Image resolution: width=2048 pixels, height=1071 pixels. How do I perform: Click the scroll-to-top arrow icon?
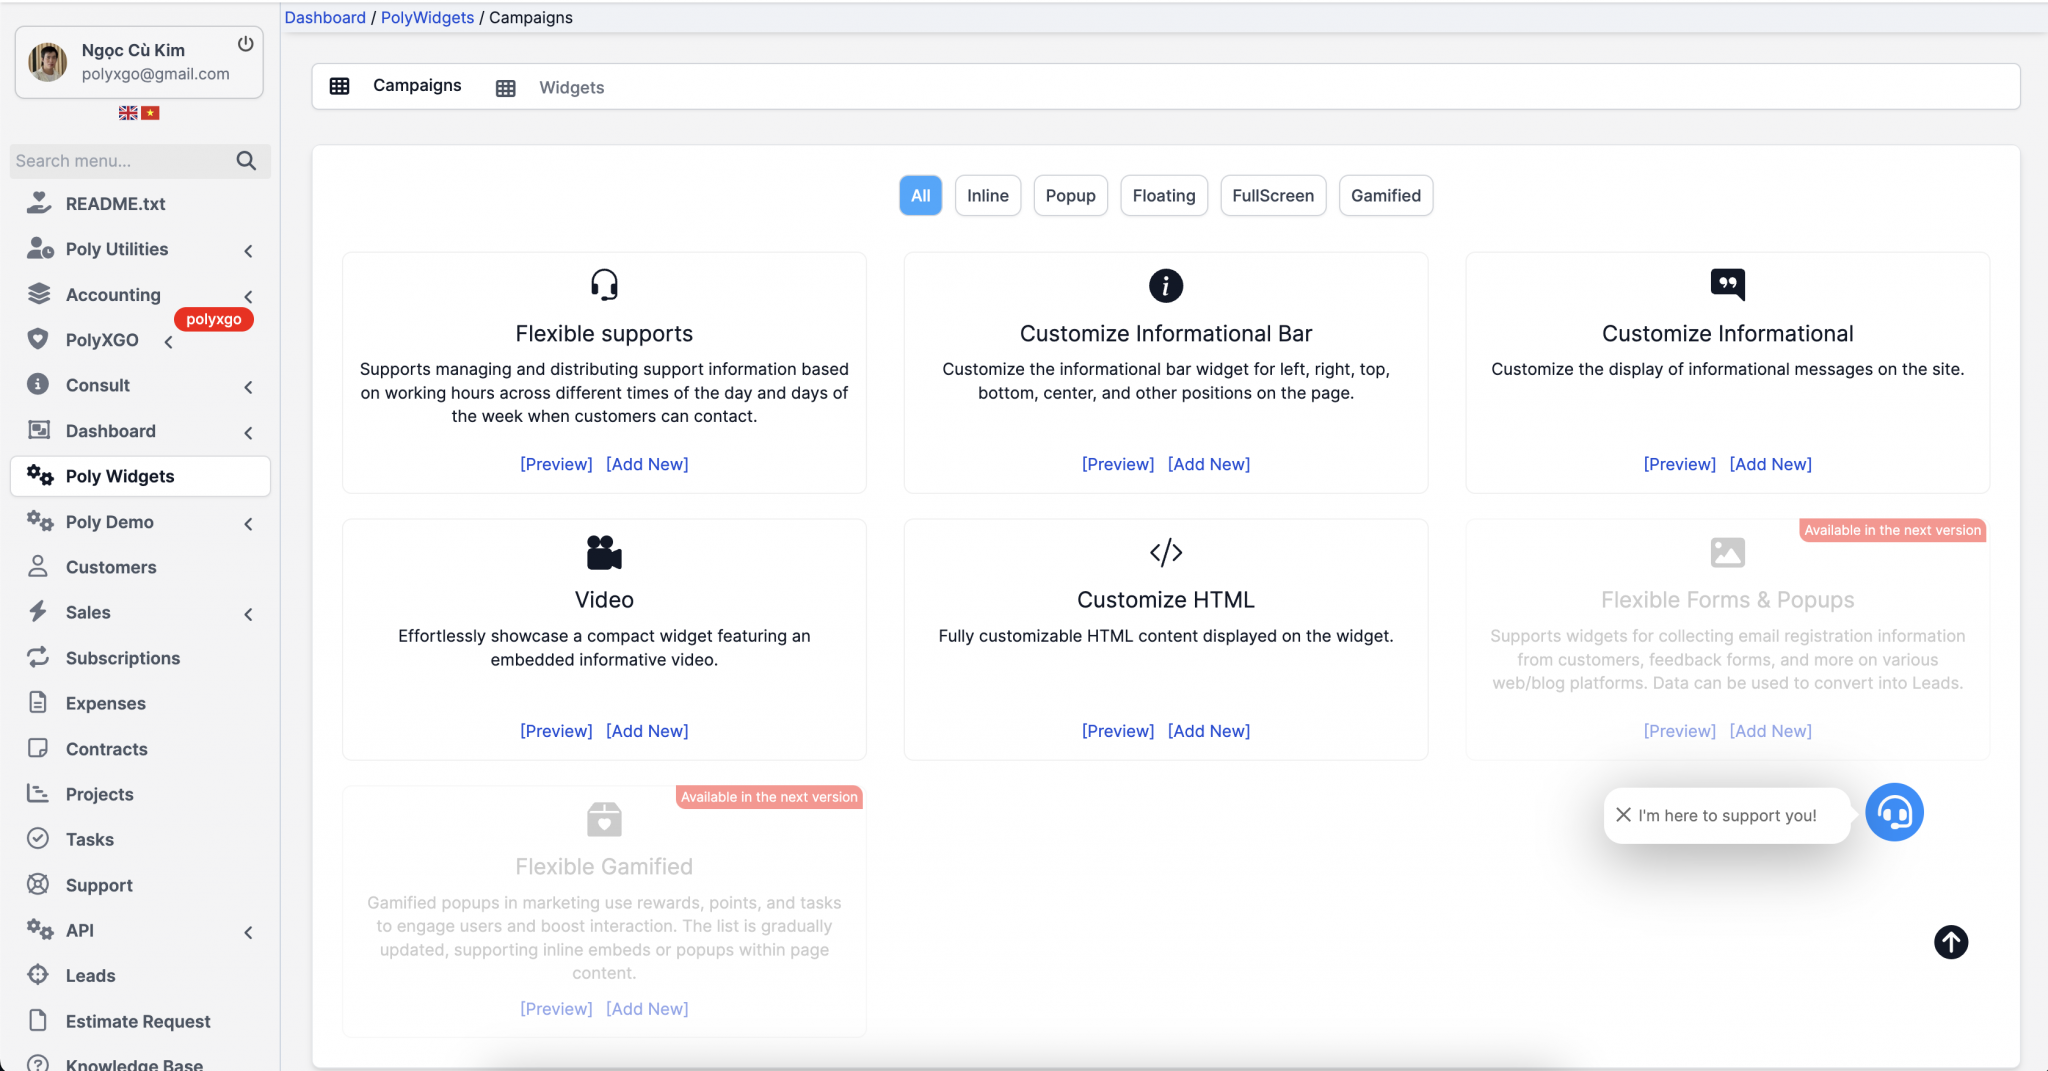click(x=1951, y=941)
